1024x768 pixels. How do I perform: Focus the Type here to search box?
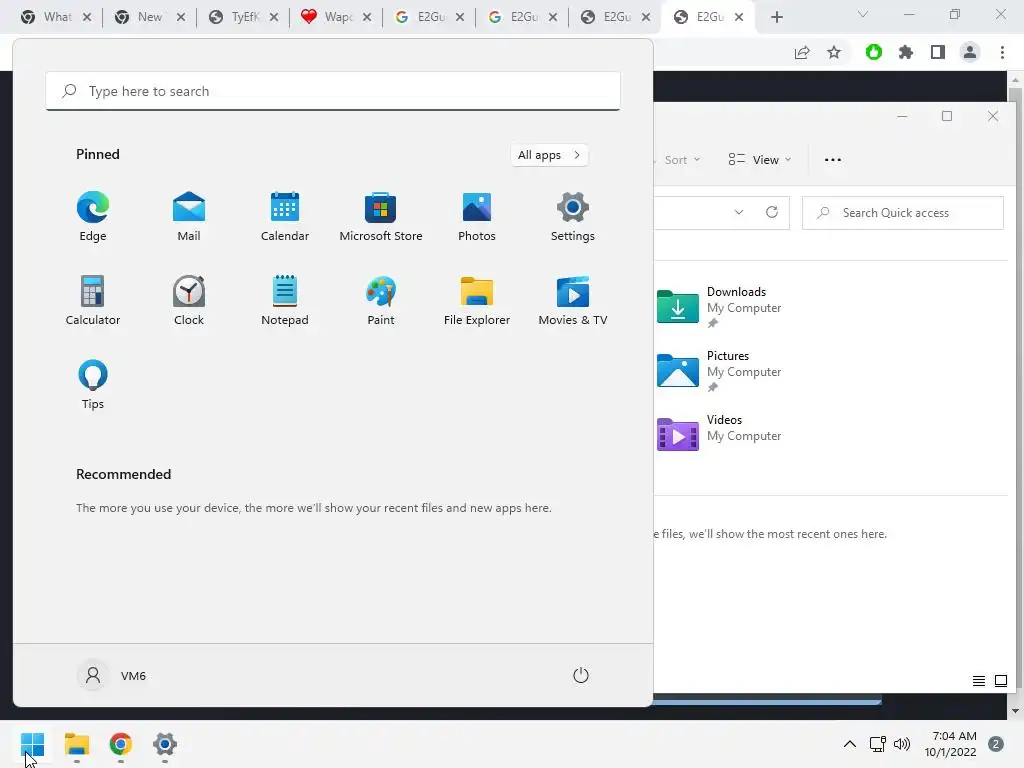(333, 91)
